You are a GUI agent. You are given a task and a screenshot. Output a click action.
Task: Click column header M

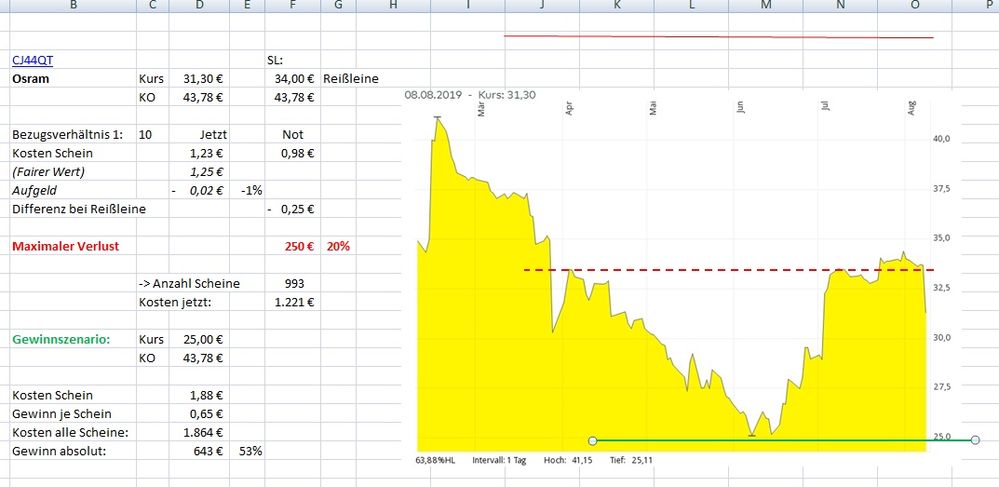click(766, 6)
